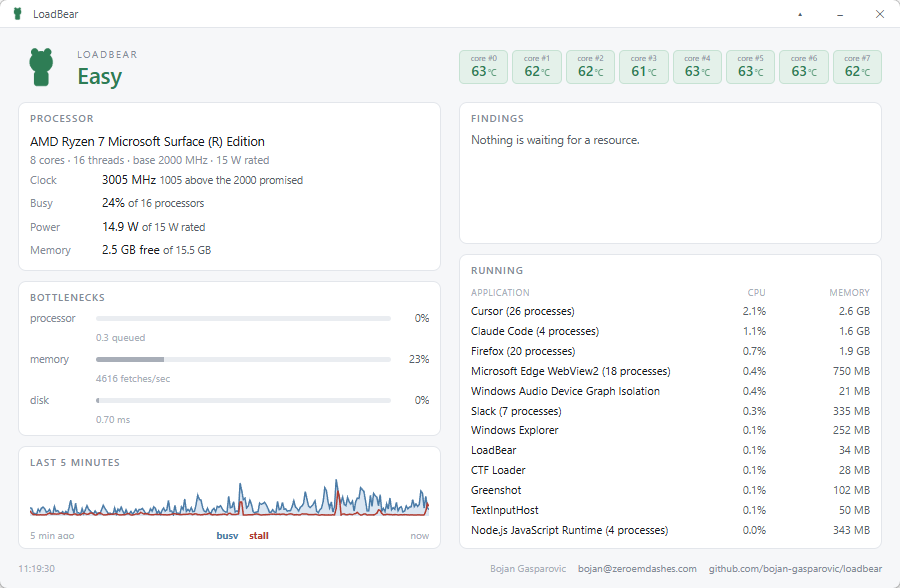The height and width of the screenshot is (588, 900).
Task: Click the bojan@zeroemdashes.com email link
Action: pos(637,568)
